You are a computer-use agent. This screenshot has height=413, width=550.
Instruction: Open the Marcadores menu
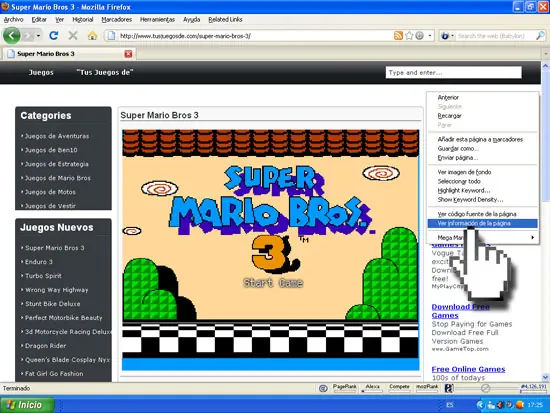click(117, 20)
